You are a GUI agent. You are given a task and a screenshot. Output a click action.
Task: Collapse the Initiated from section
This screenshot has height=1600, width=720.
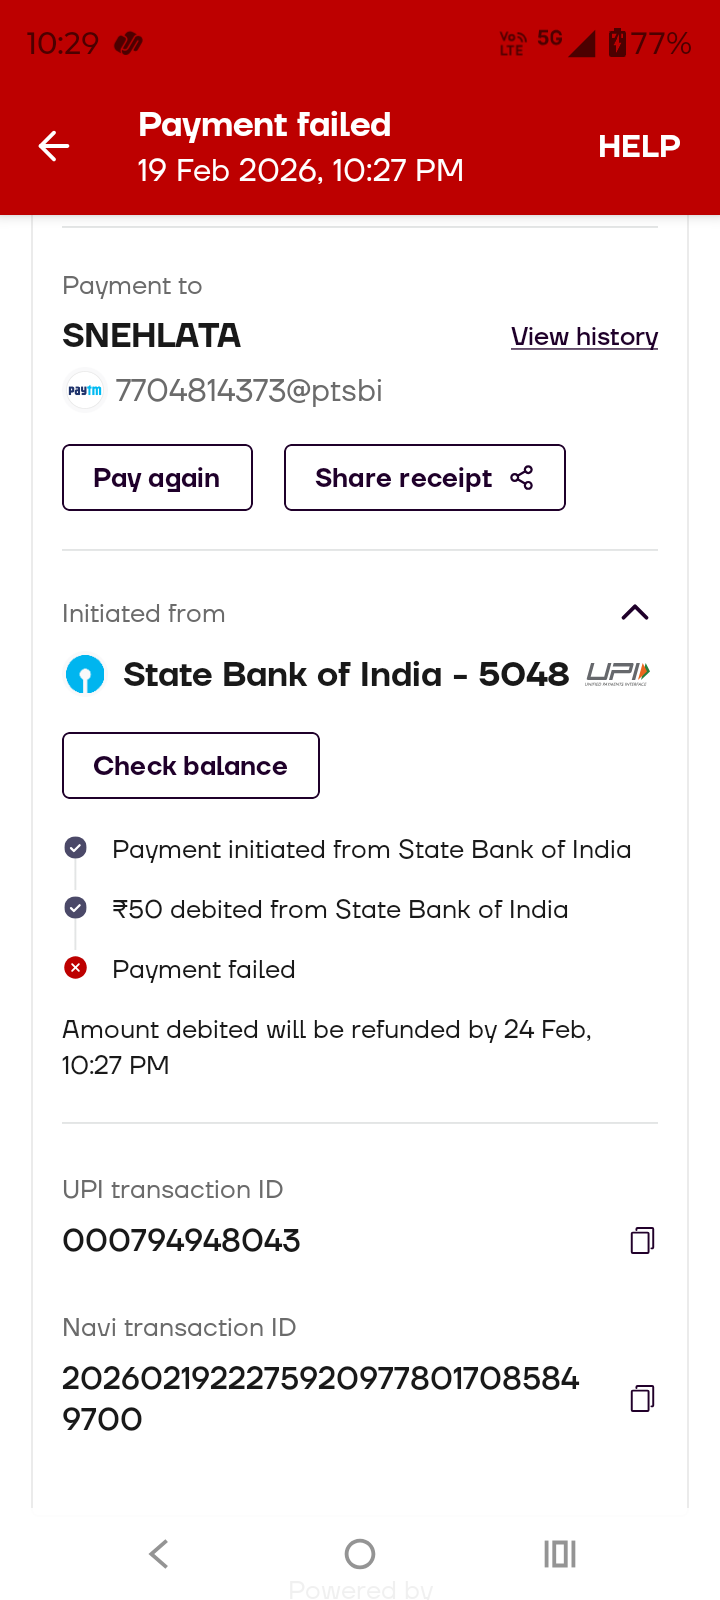pyautogui.click(x=635, y=613)
